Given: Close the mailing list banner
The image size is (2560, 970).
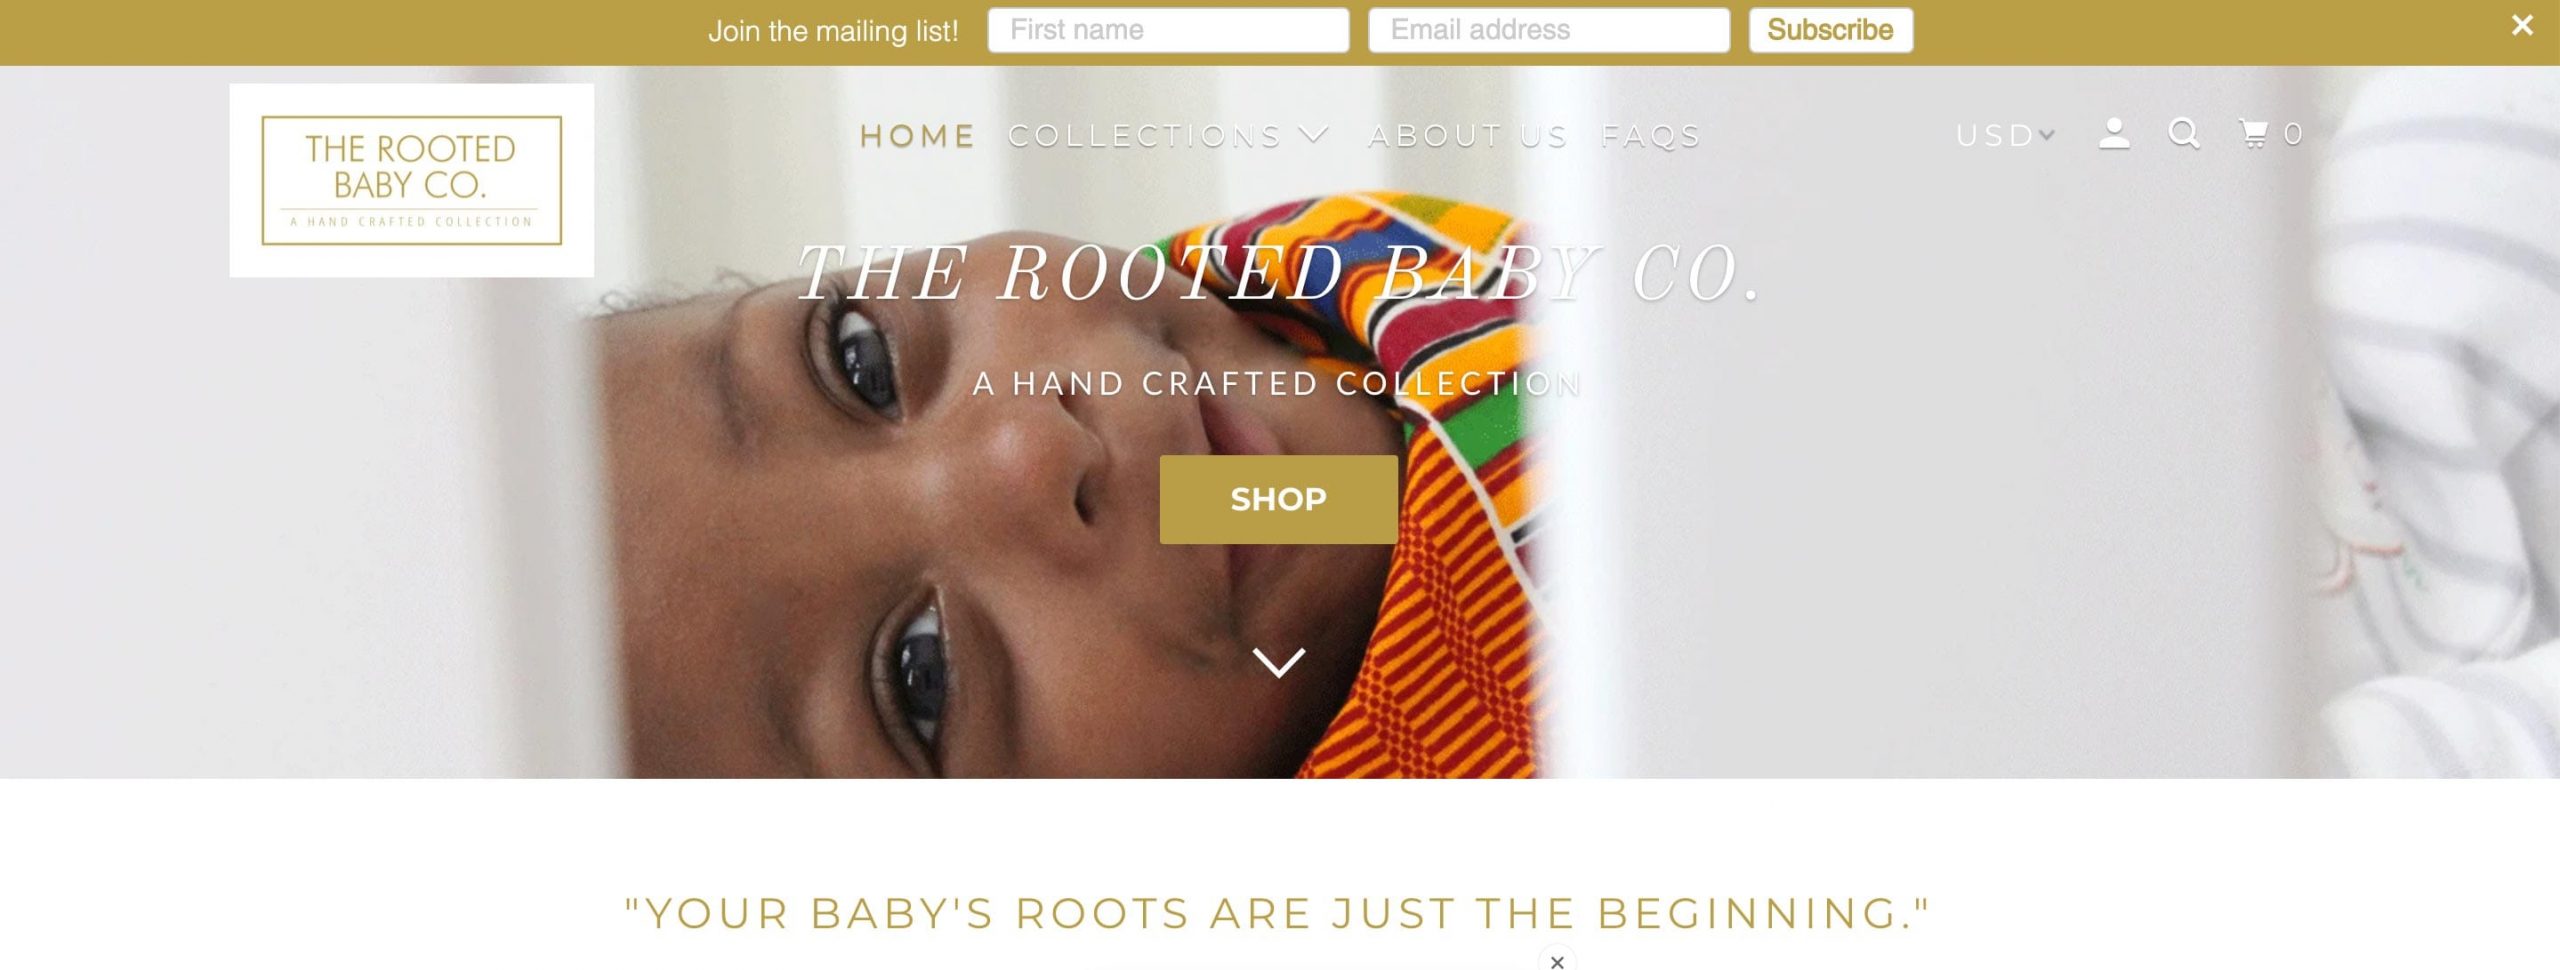Looking at the screenshot, I should 2522,26.
